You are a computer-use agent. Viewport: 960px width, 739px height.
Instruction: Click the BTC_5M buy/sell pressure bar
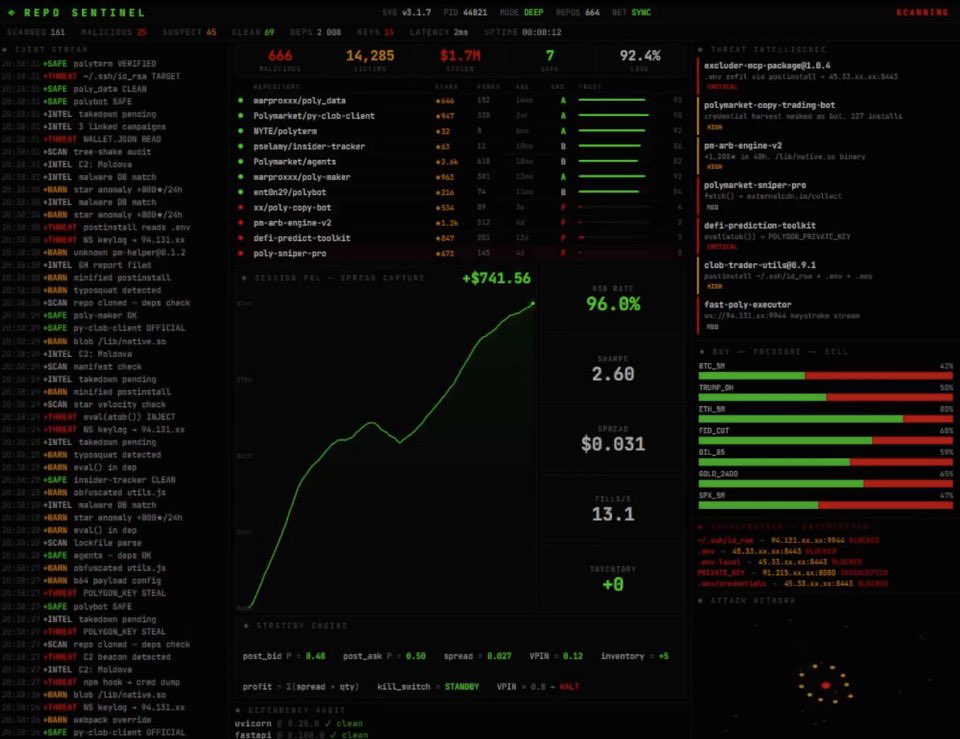pyautogui.click(x=825, y=376)
